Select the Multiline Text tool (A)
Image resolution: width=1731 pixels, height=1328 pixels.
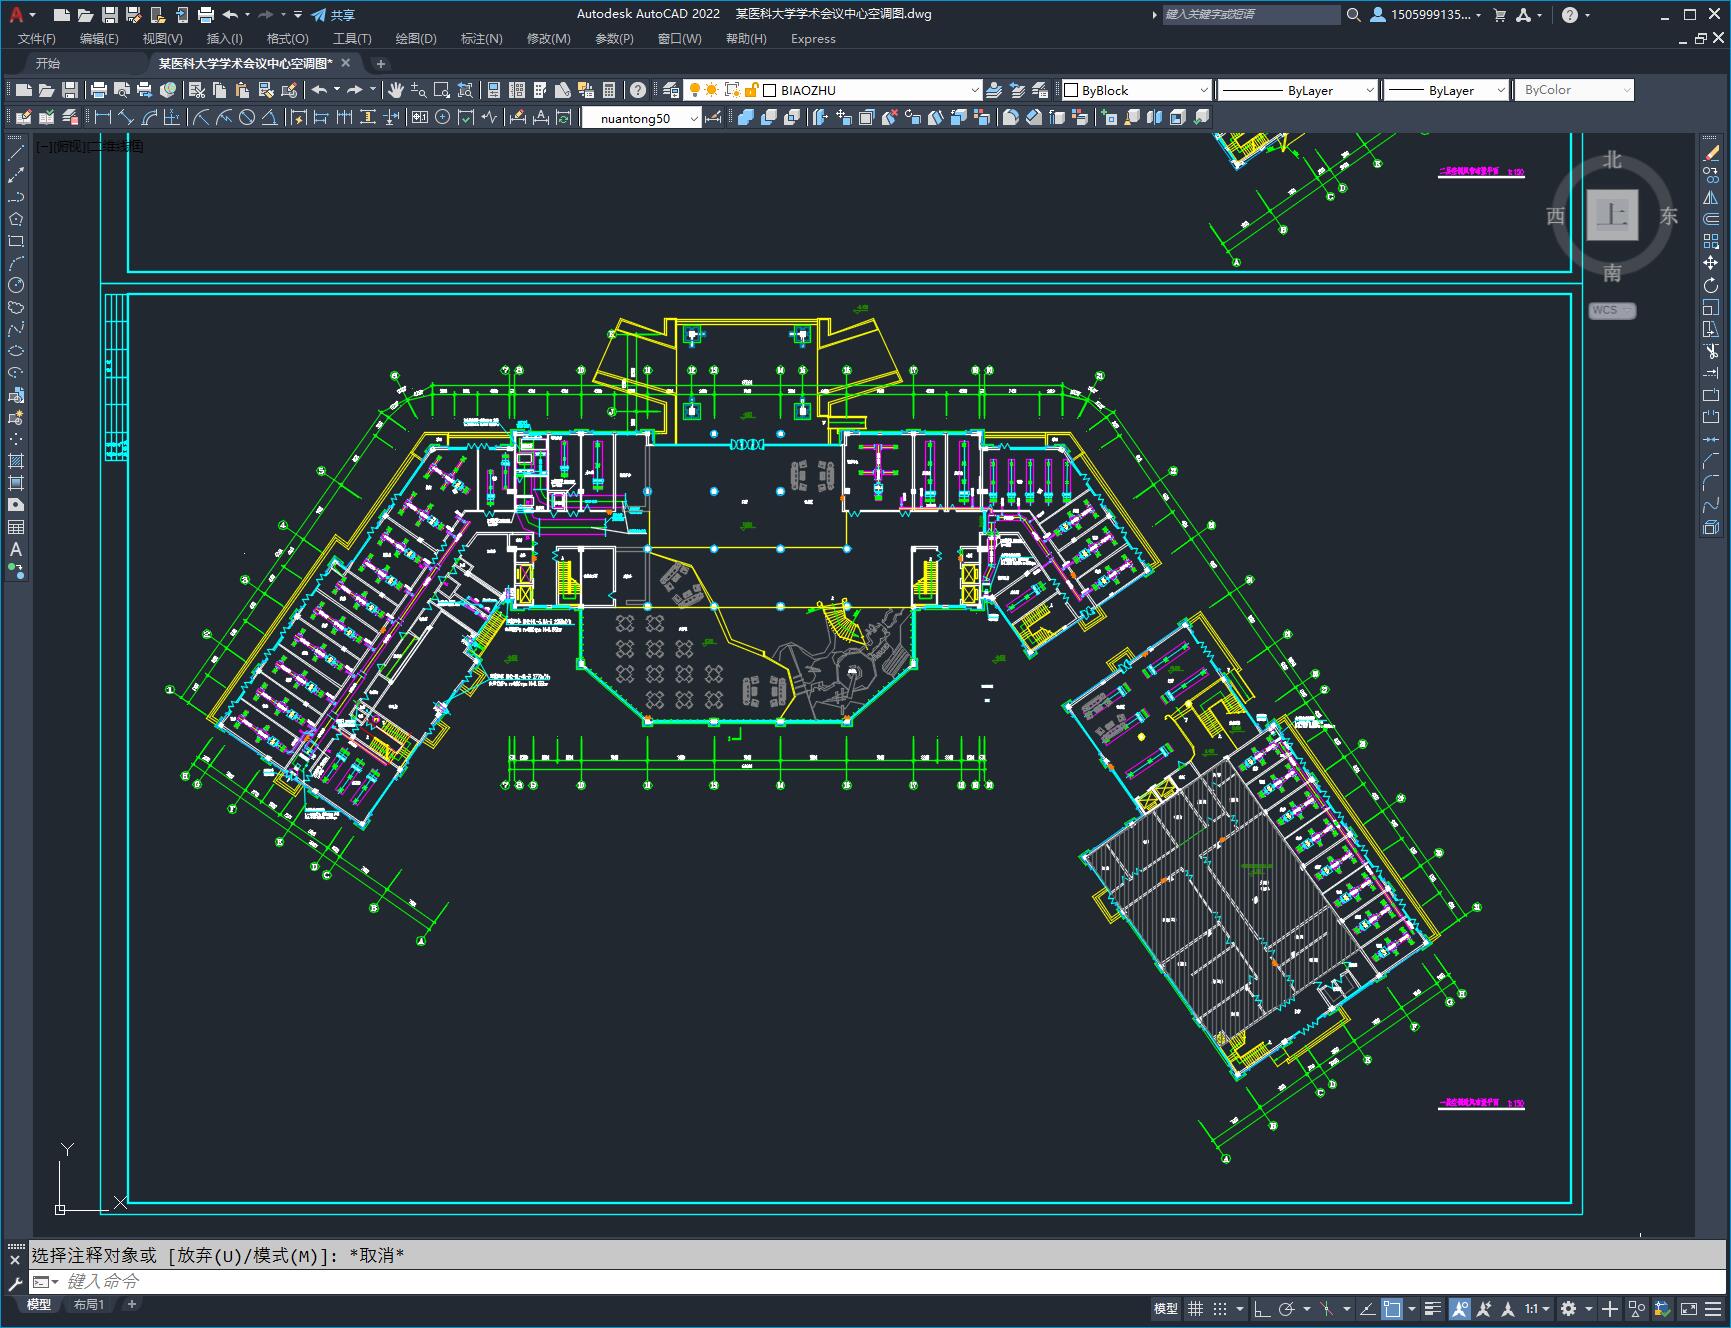(16, 550)
